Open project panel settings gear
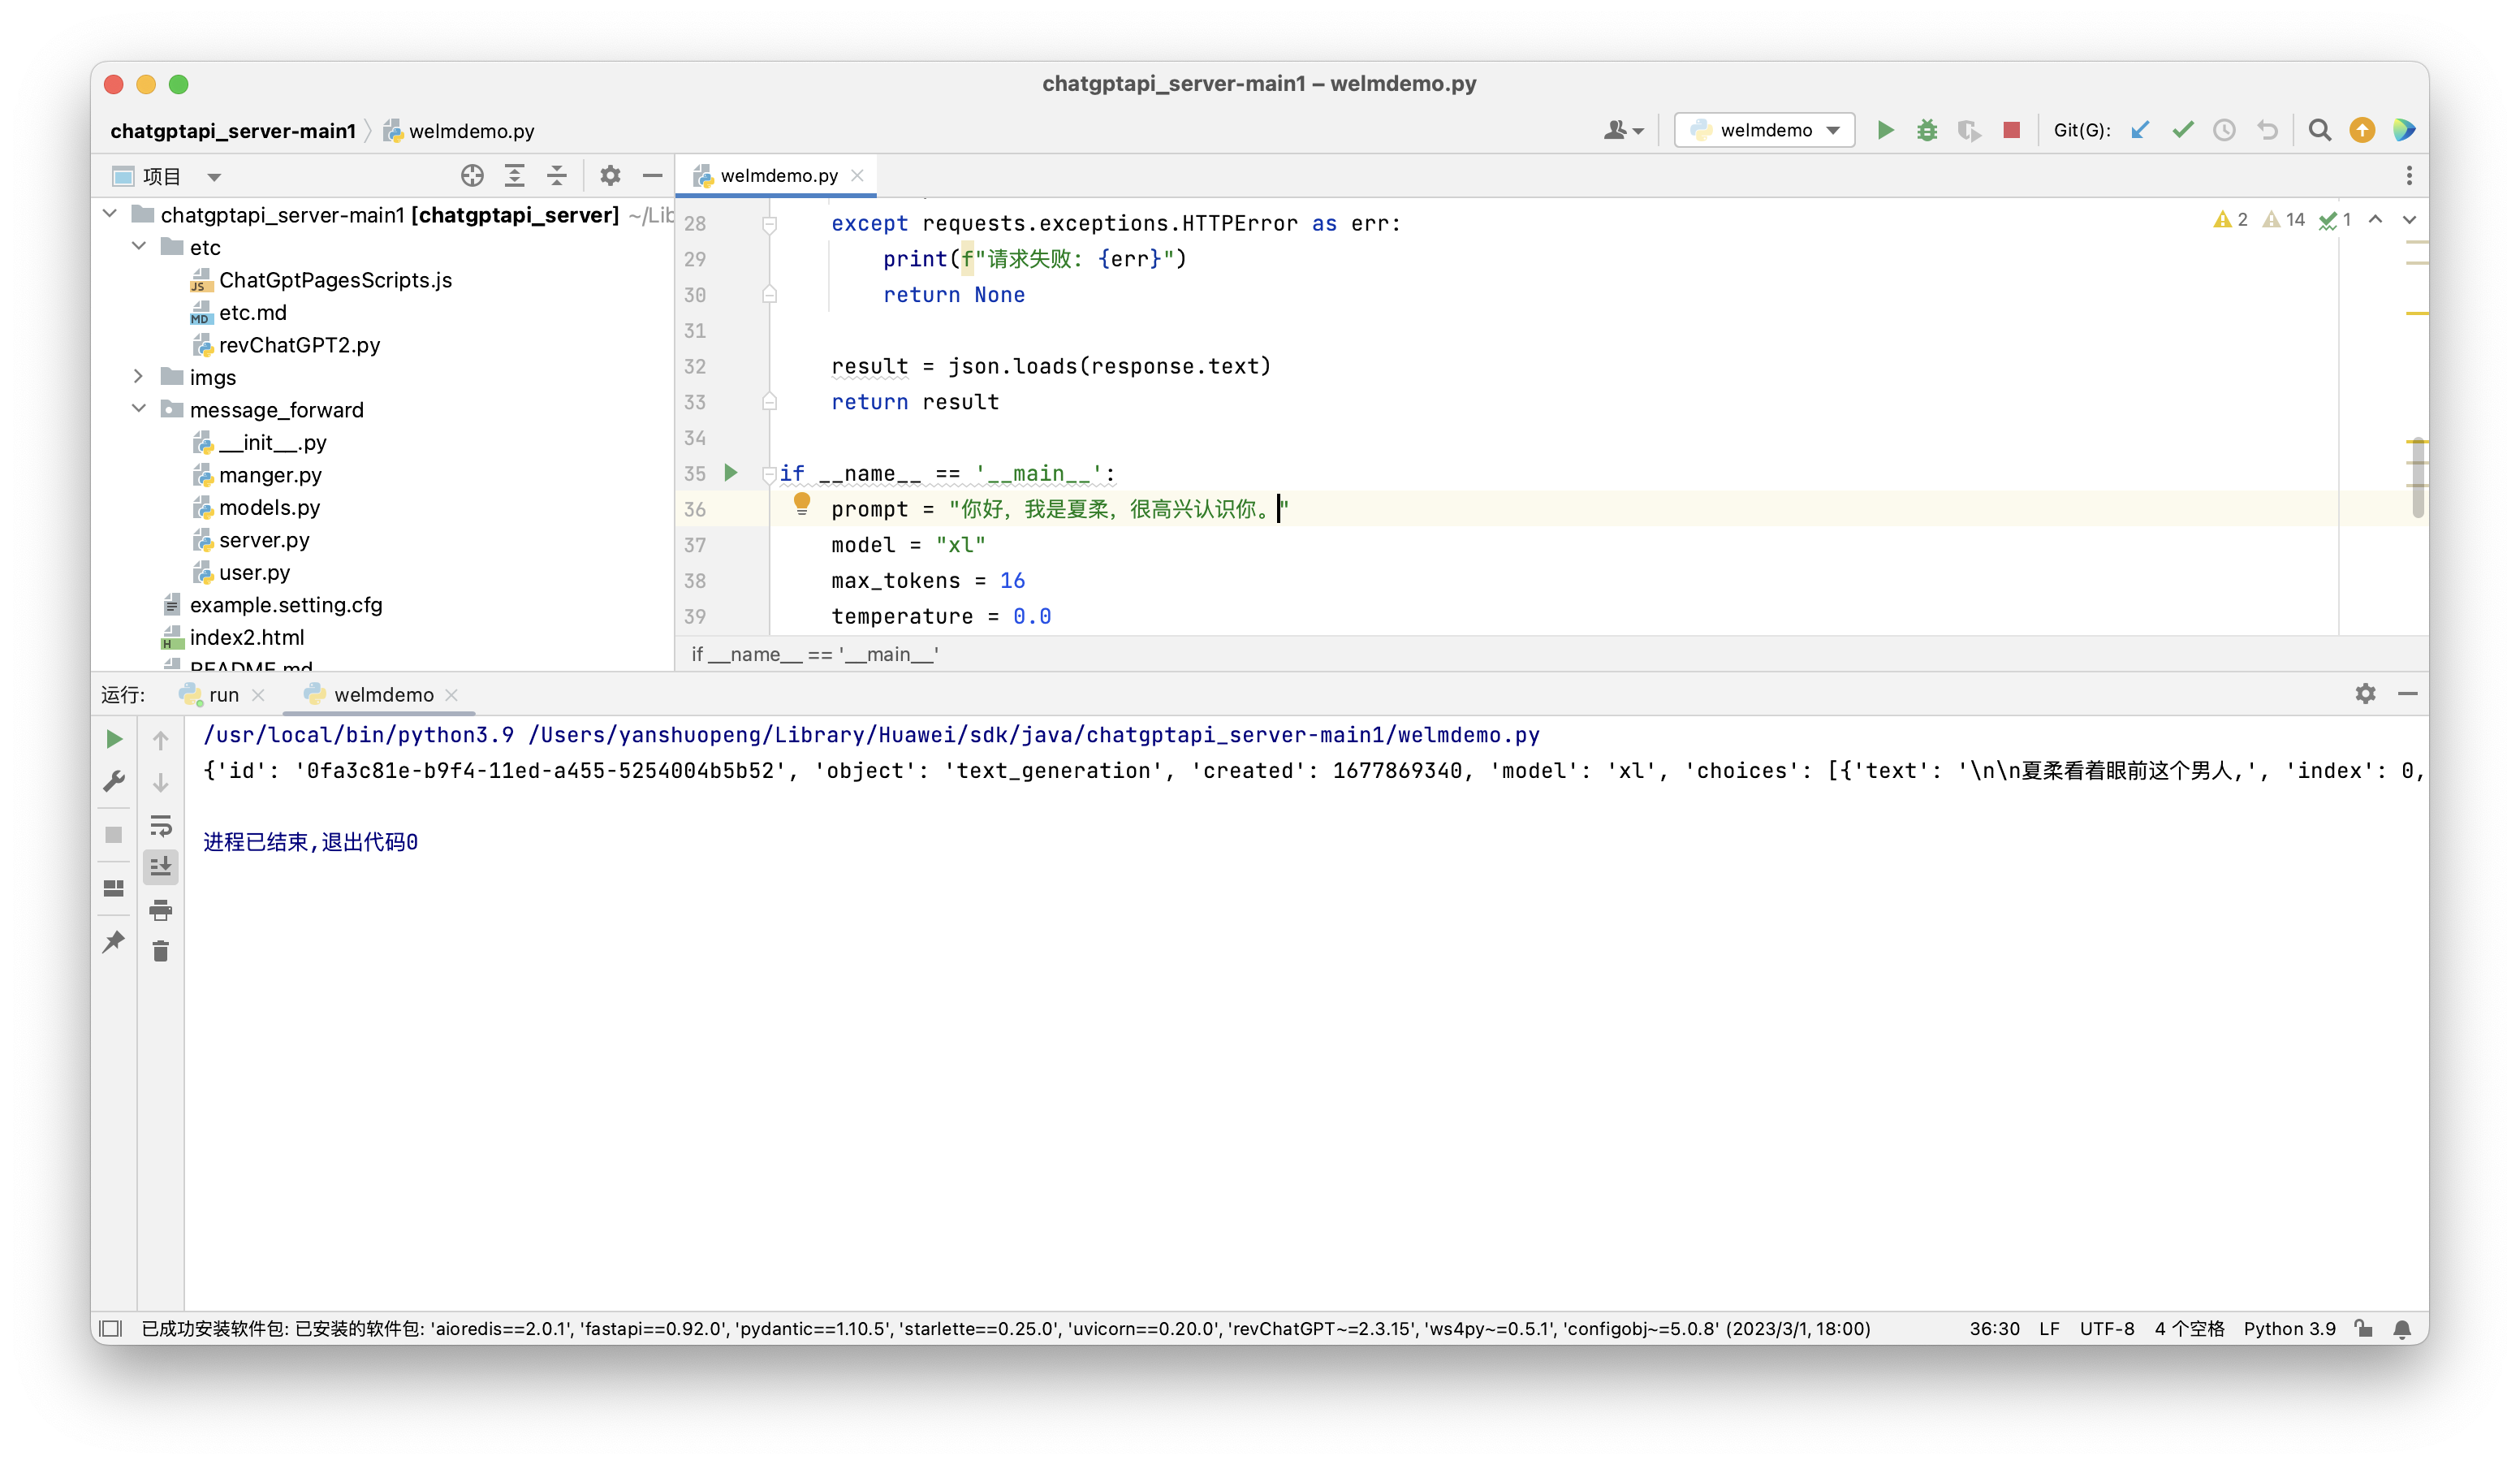 tap(610, 176)
